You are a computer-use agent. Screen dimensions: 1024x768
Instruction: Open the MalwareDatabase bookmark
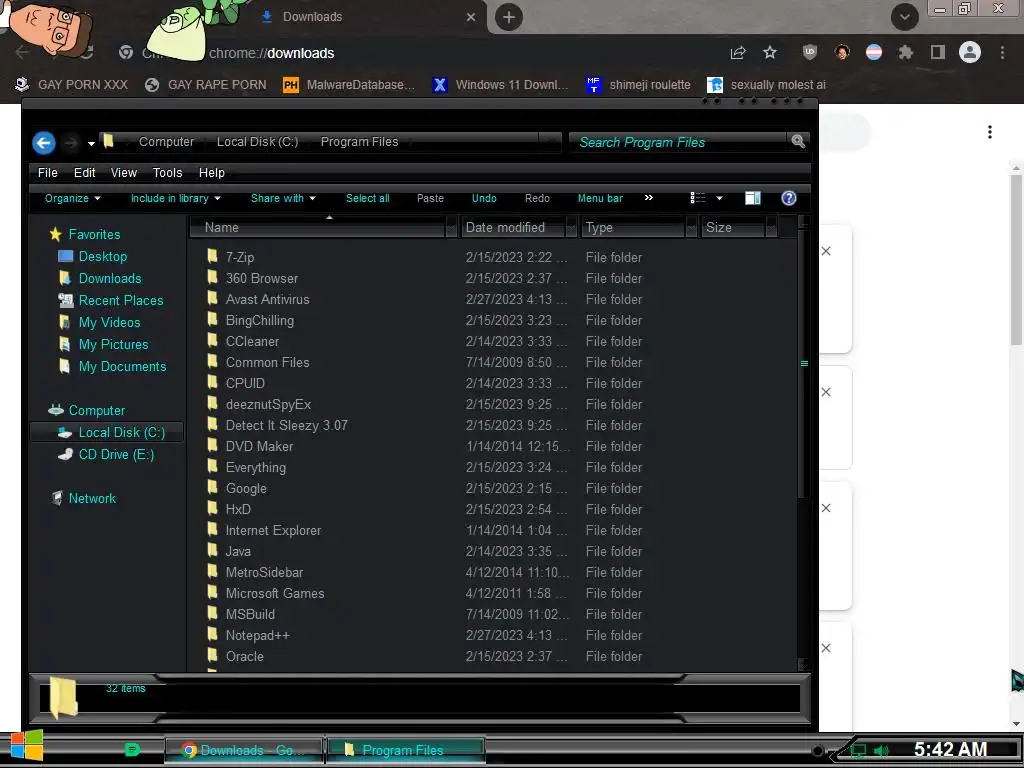tap(349, 85)
